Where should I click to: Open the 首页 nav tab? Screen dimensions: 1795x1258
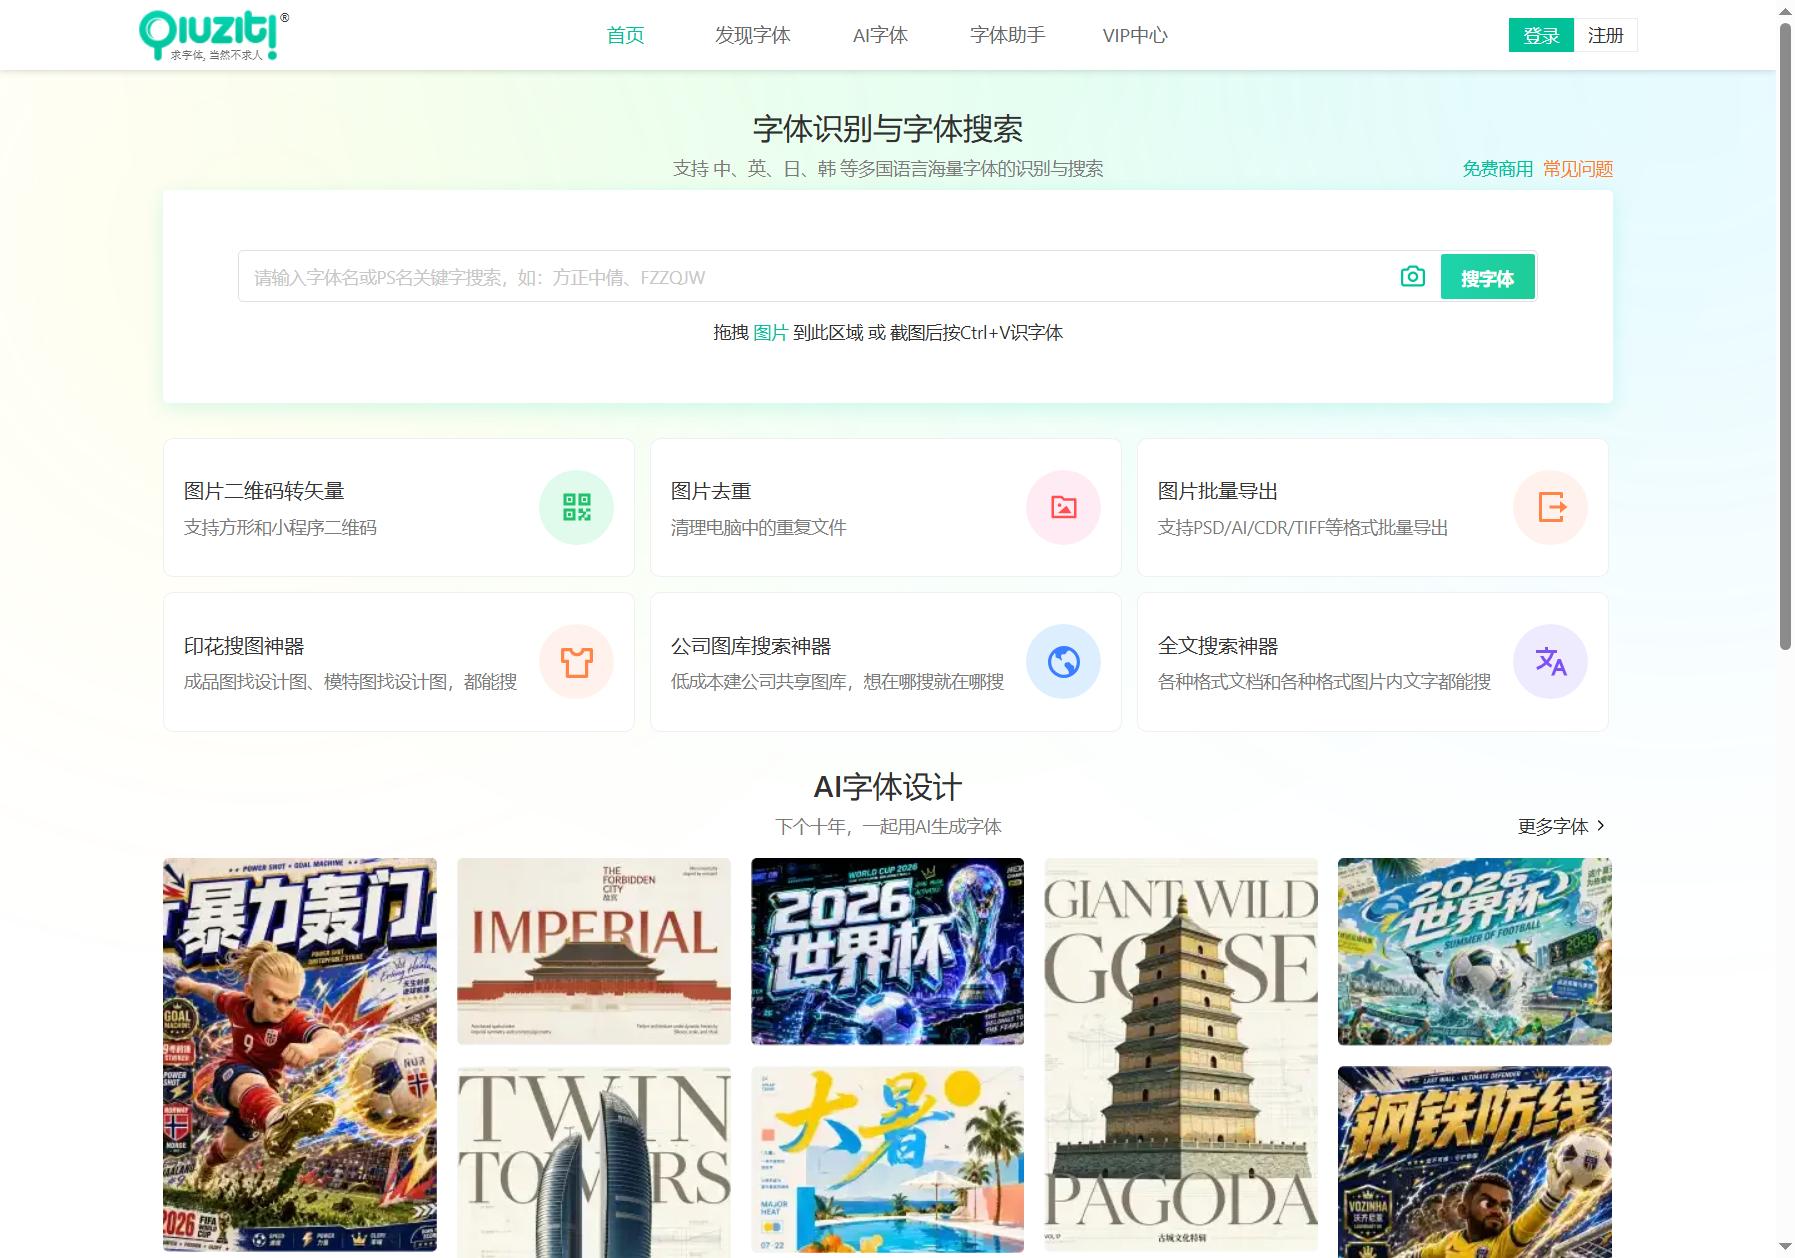tap(625, 35)
